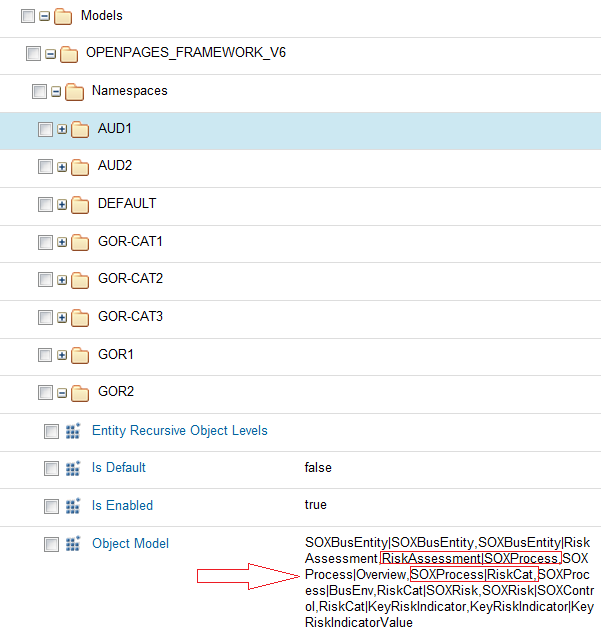The image size is (601, 643).
Task: Click the Is Default setting icon
Action: pyautogui.click(x=73, y=468)
